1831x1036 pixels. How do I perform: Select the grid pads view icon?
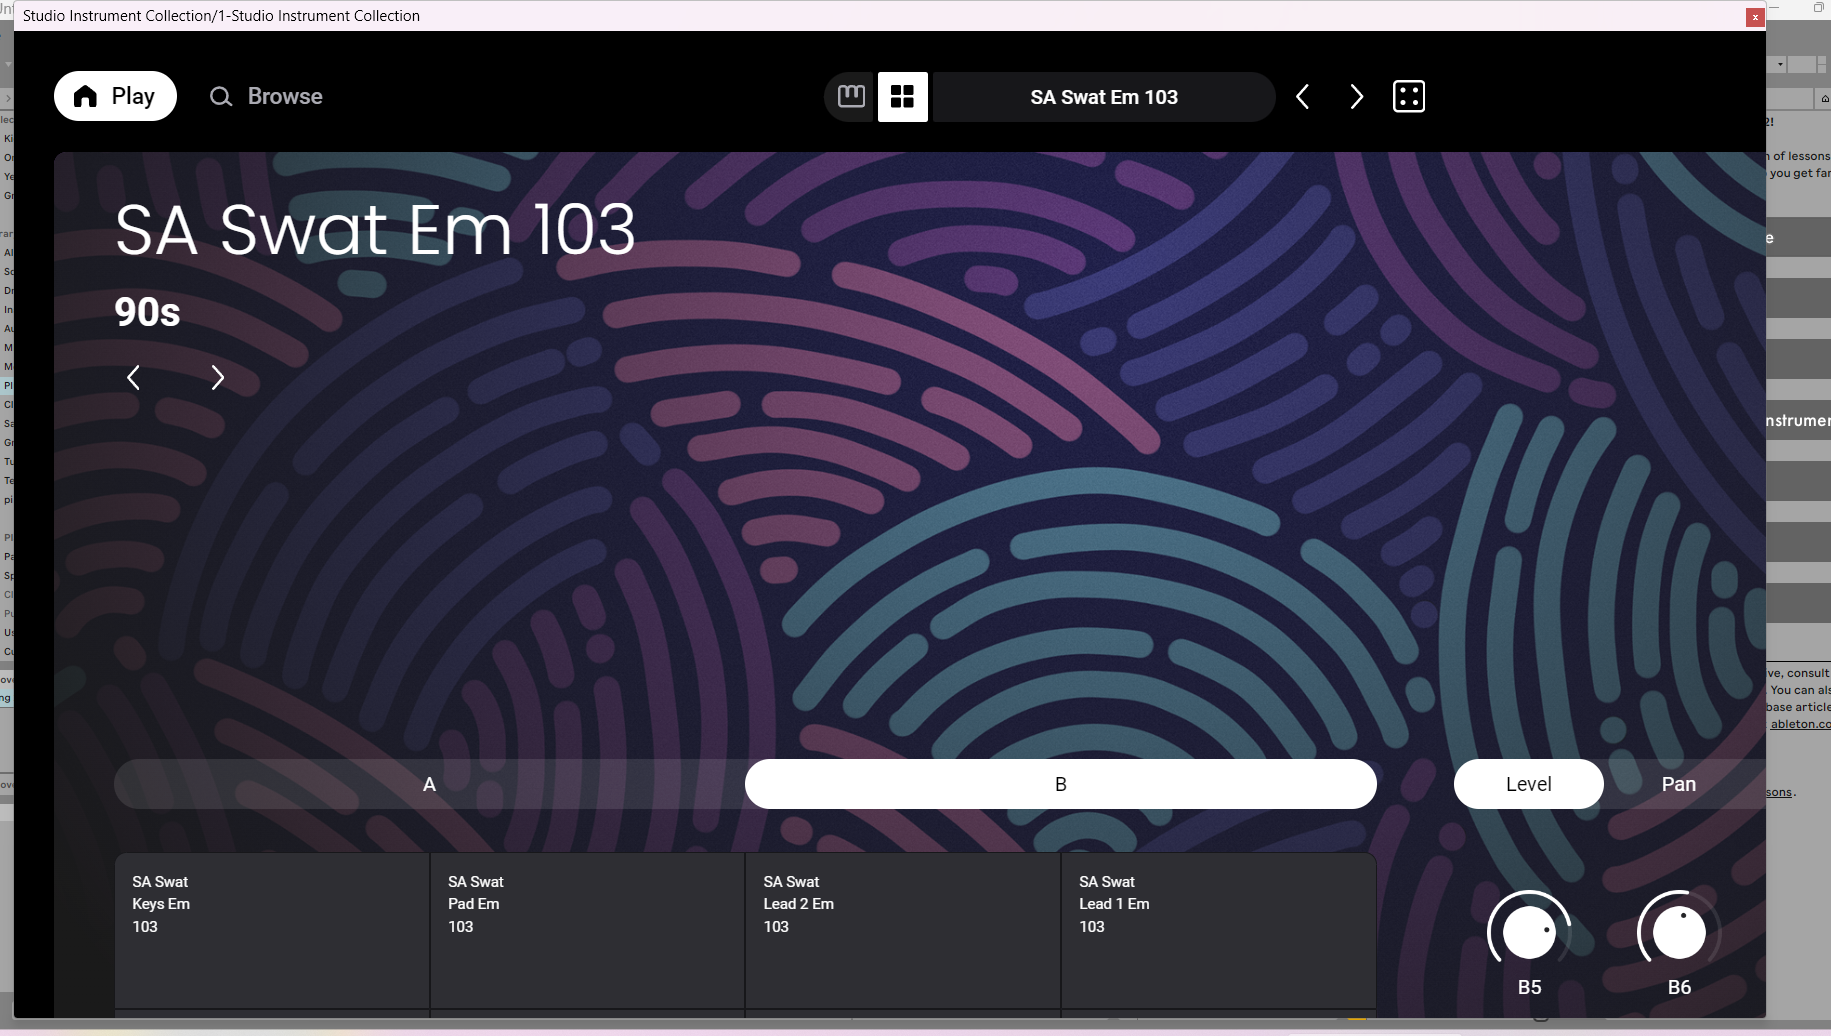[x=903, y=97]
